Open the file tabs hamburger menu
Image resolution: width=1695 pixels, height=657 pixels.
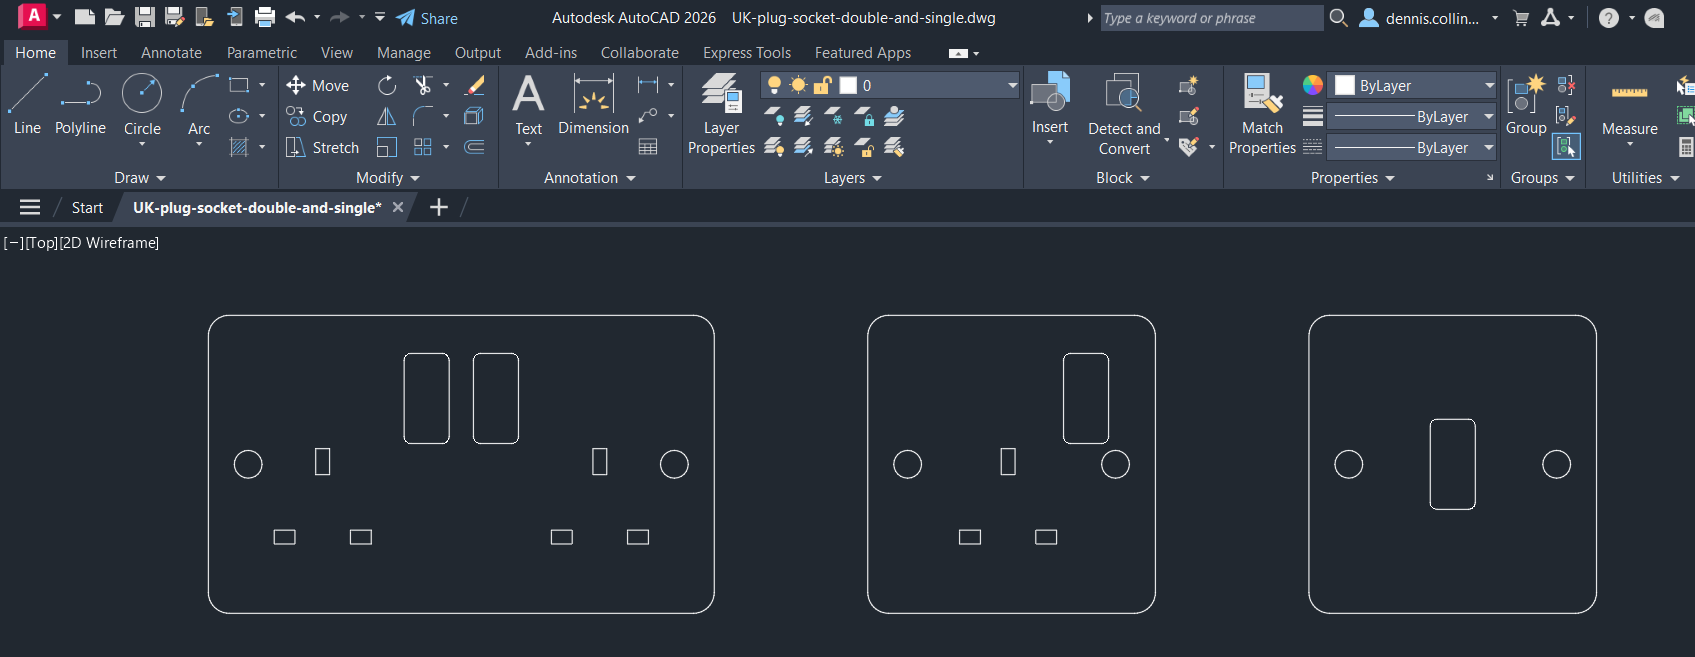(x=30, y=207)
